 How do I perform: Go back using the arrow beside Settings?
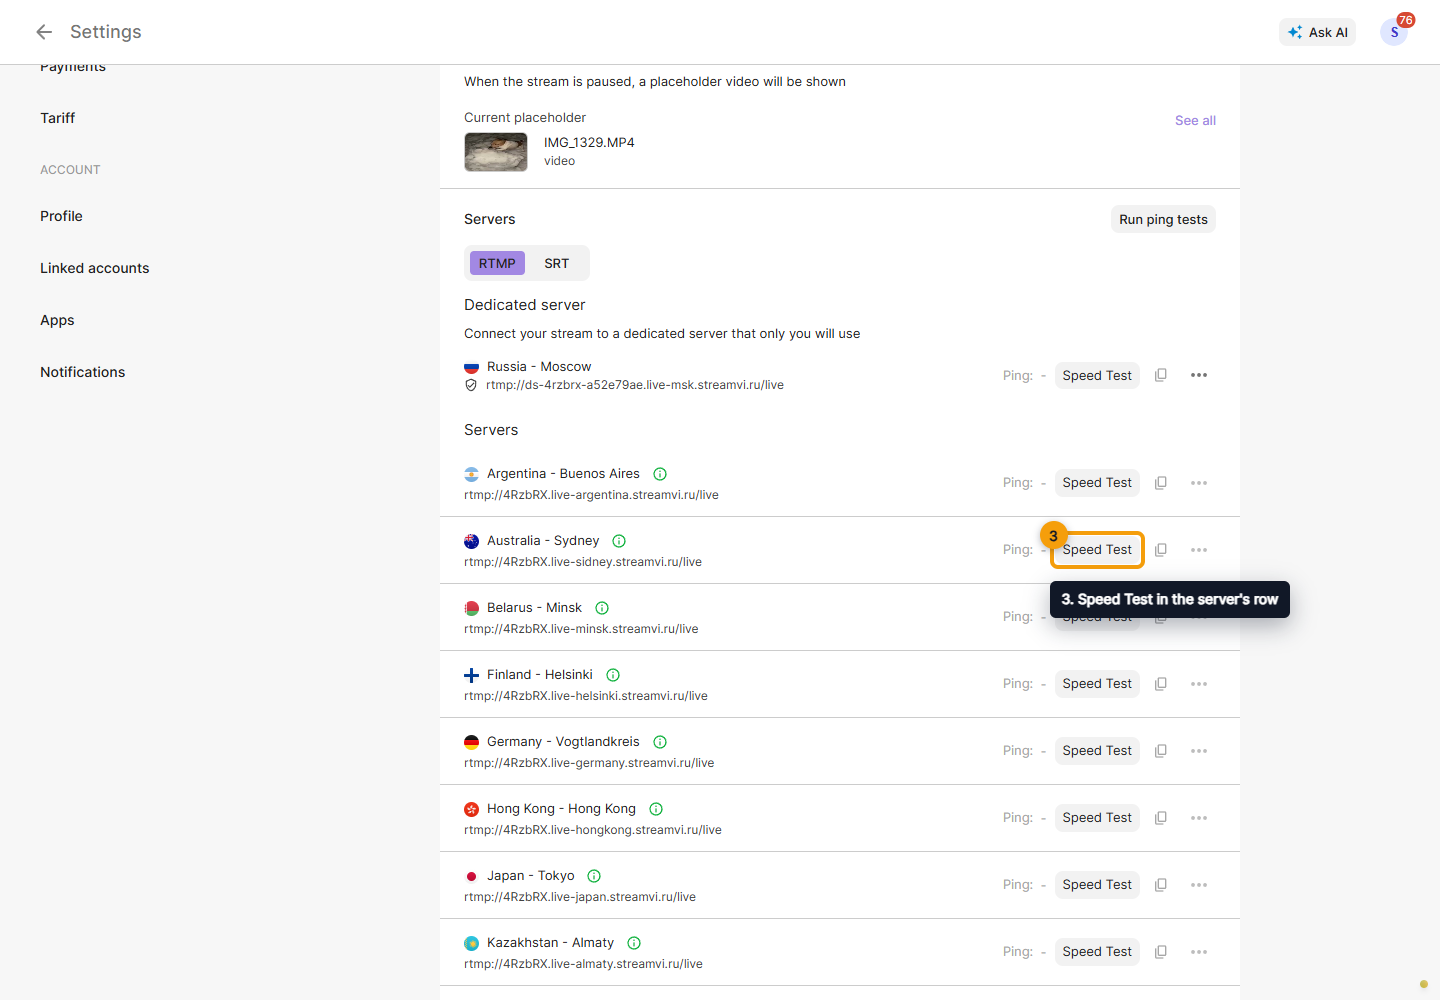[x=44, y=32]
